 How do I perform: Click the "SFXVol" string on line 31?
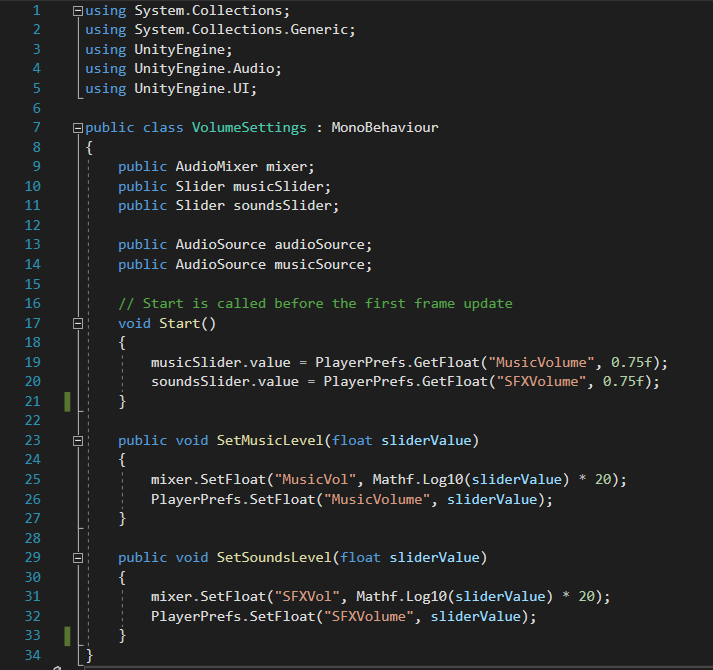[307, 596]
